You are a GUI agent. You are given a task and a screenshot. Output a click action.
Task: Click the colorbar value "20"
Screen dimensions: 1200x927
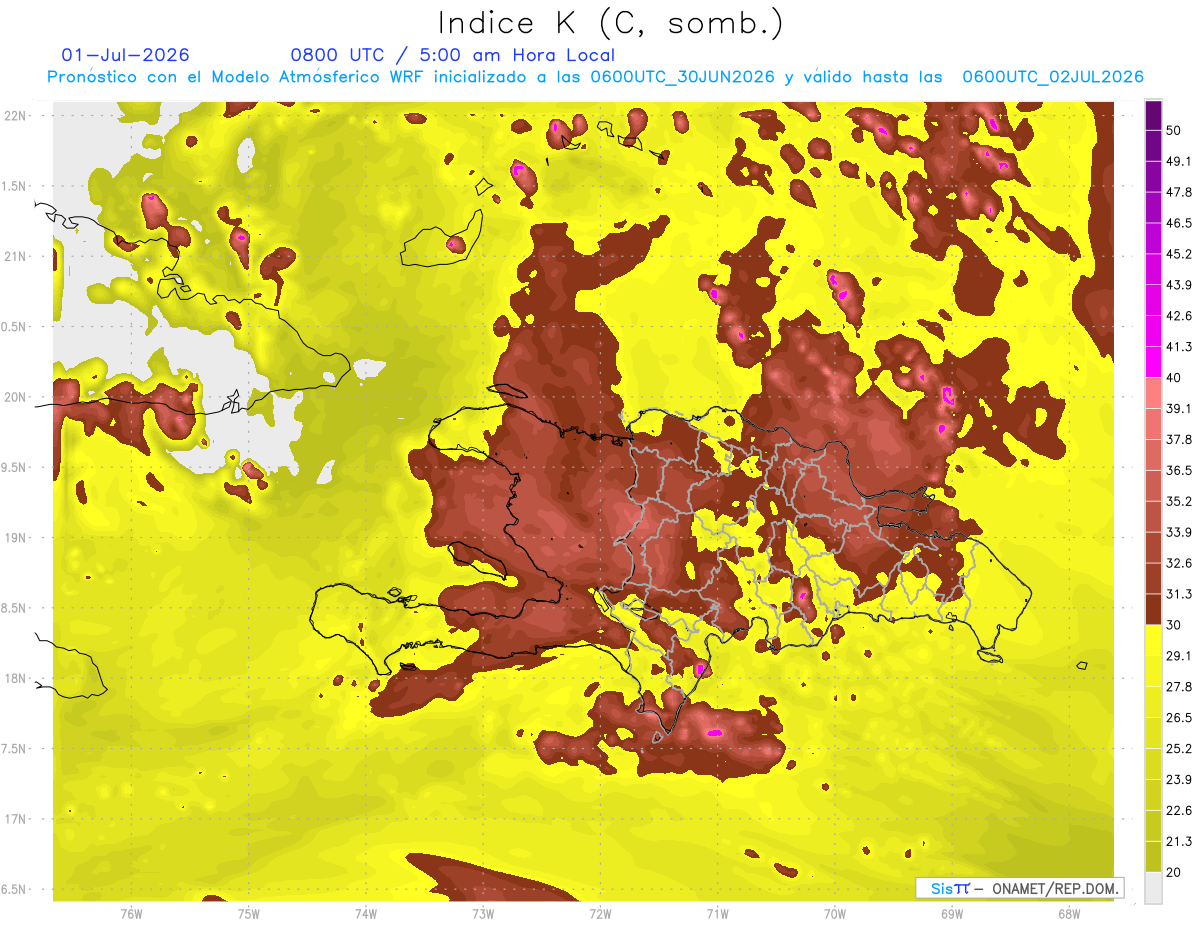click(x=1174, y=873)
